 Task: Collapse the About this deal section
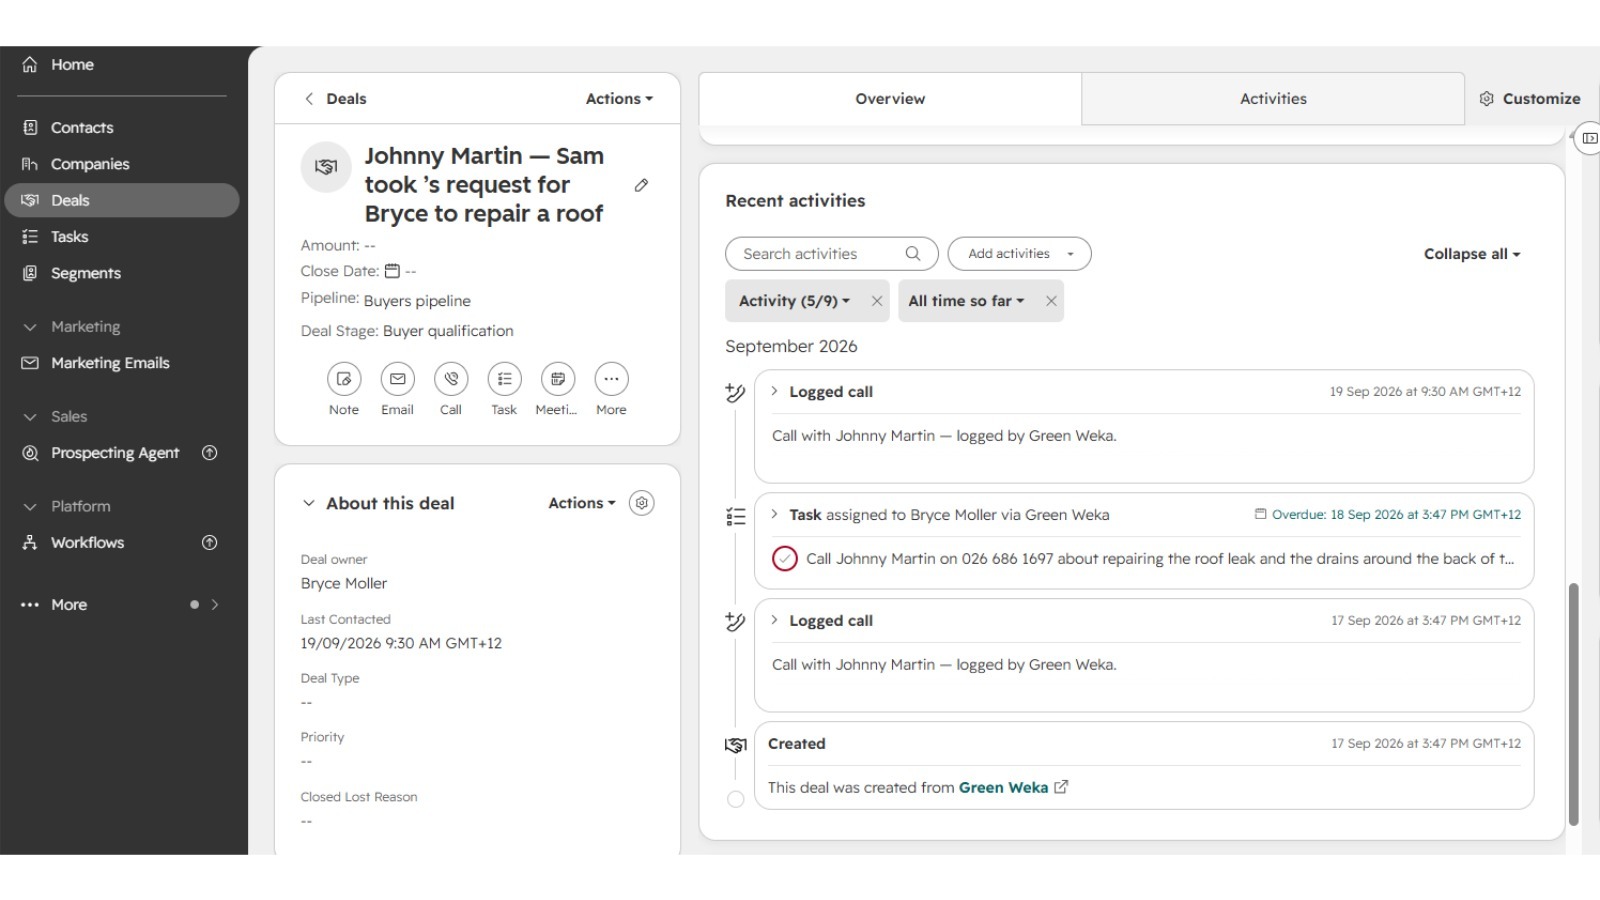click(309, 503)
